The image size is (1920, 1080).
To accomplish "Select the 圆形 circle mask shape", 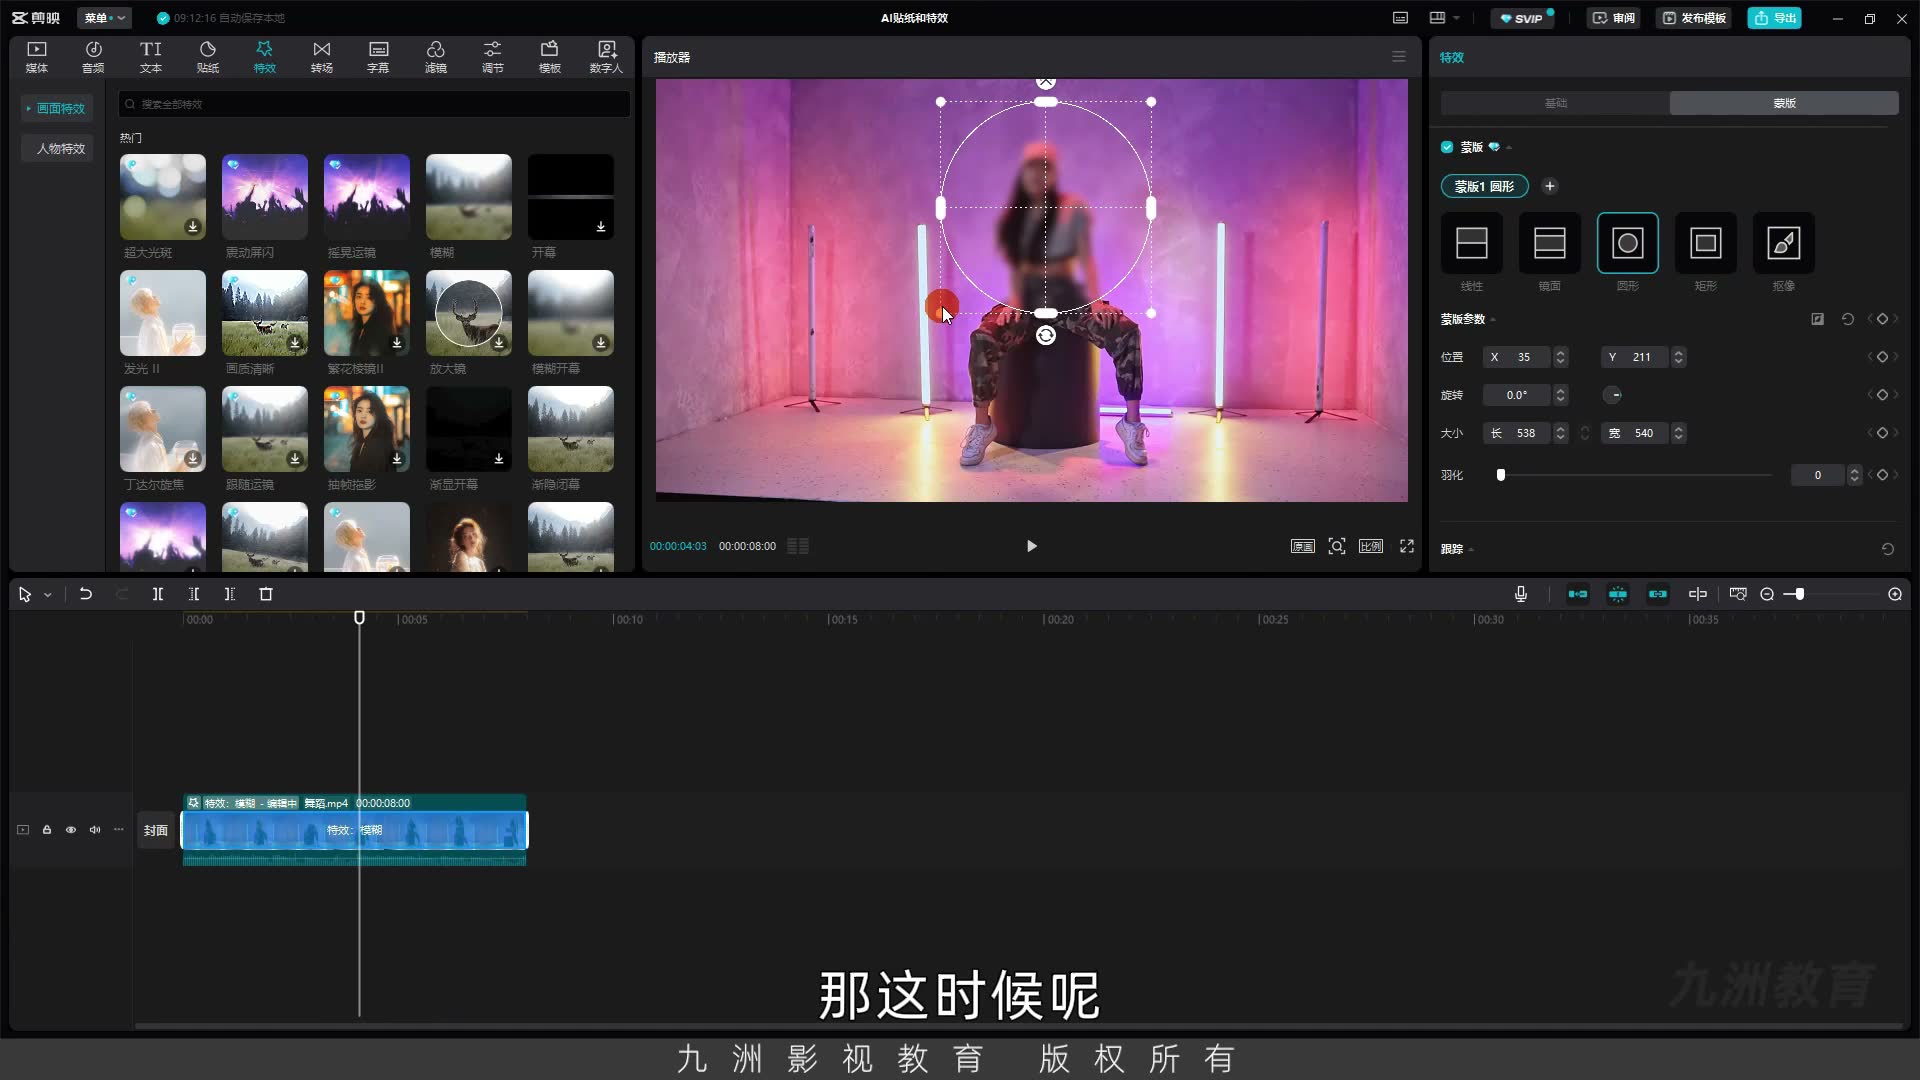I will point(1627,243).
